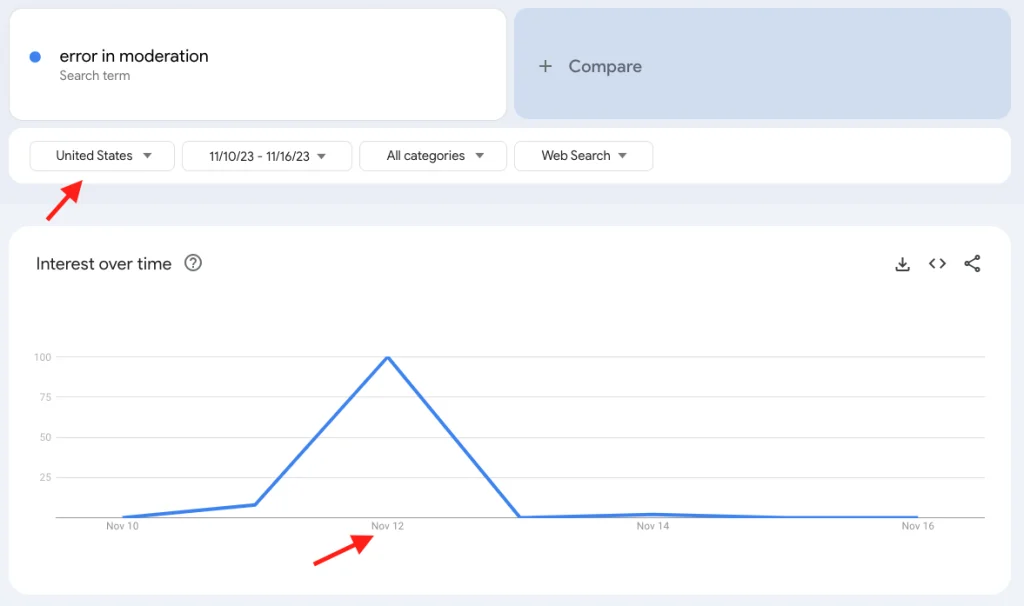Open the Web Search type dropdown
Image resolution: width=1024 pixels, height=606 pixels.
coord(583,156)
